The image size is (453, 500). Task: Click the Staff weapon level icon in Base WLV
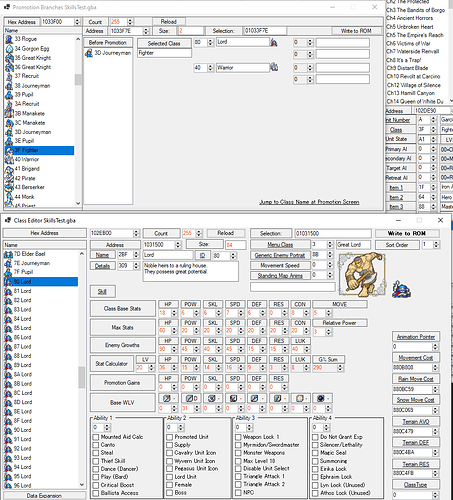coord(255,398)
